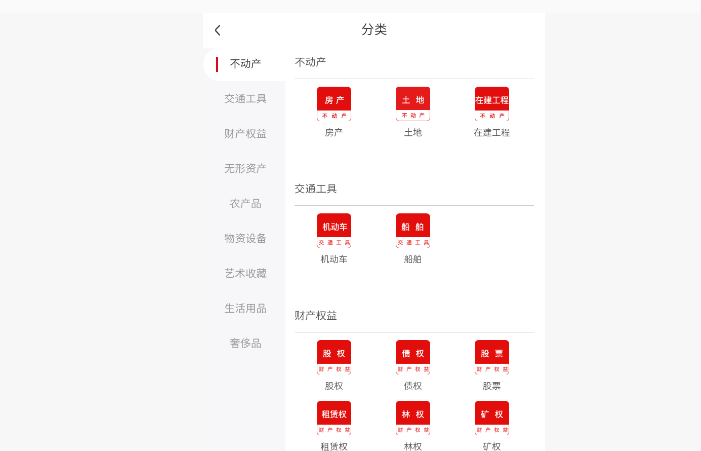This screenshot has width=701, height=451.
Task: Open the 房产 category icon
Action: (x=334, y=105)
